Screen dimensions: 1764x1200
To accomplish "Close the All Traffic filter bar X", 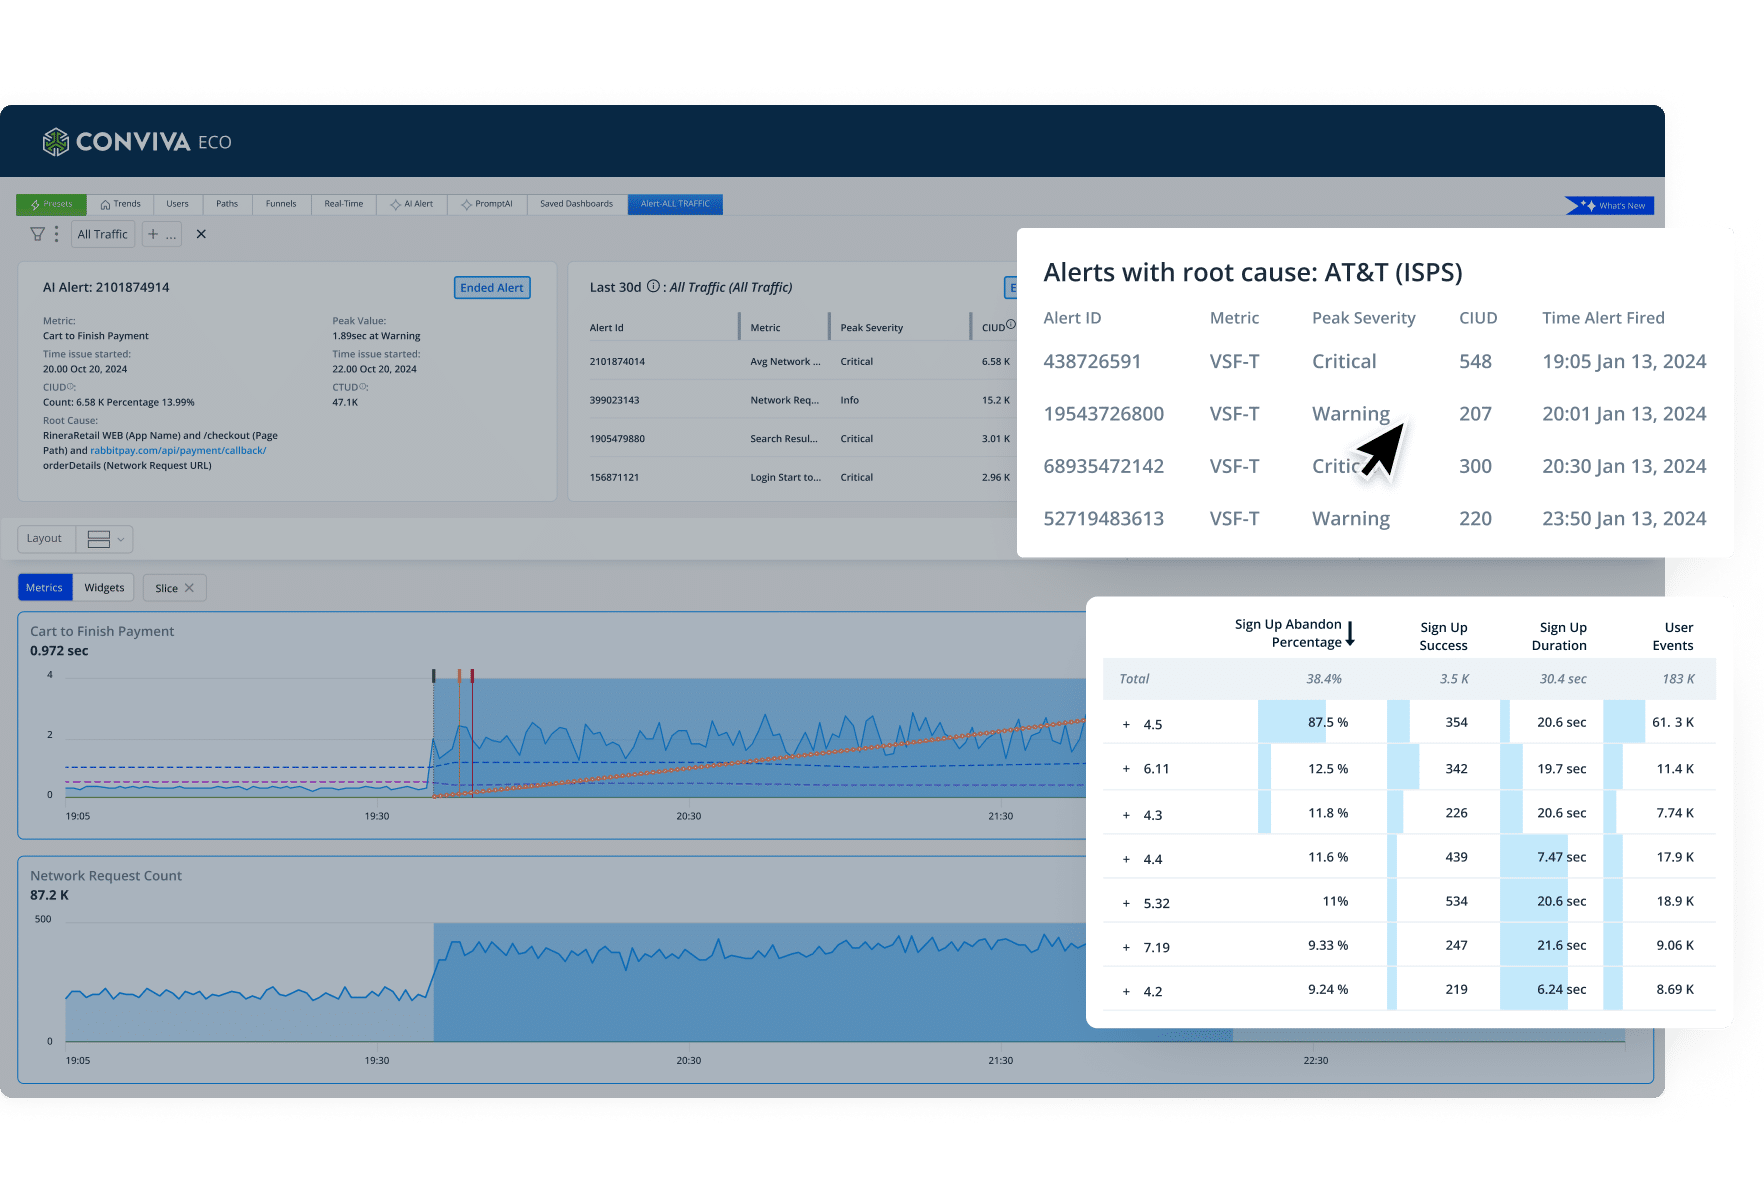I will 201,234.
